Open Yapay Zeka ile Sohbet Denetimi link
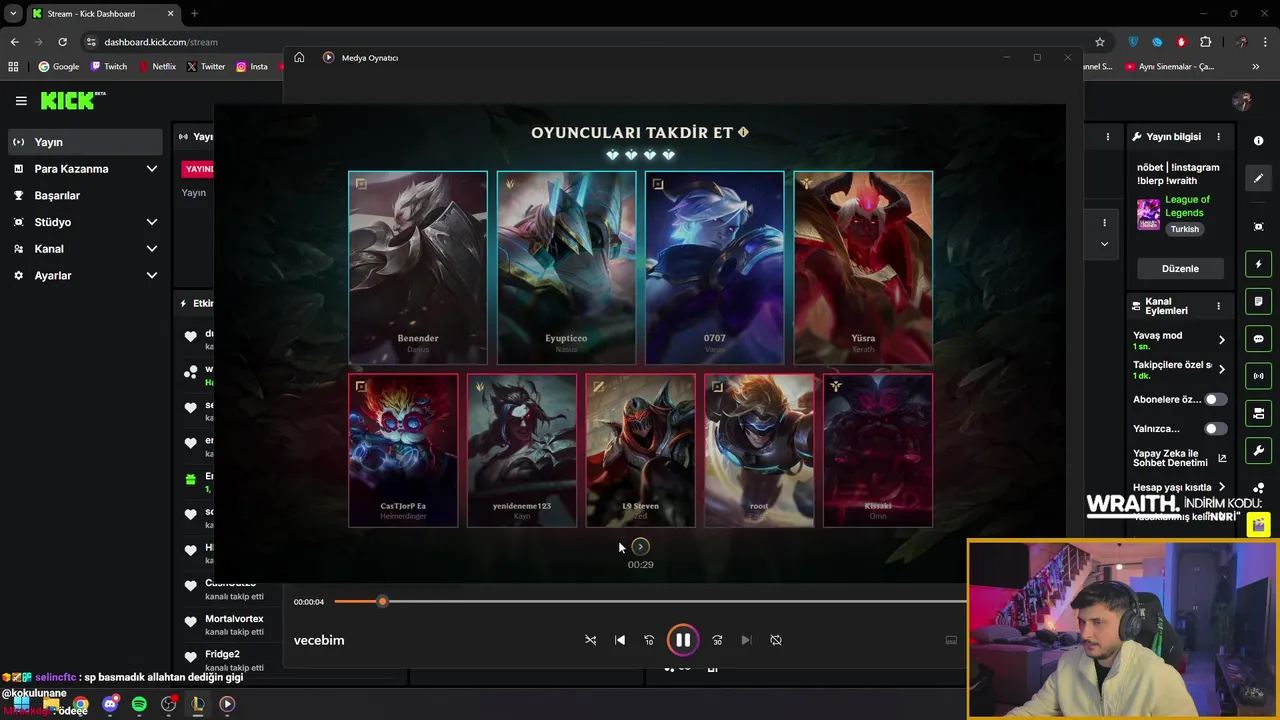The image size is (1280, 720). (1180, 458)
